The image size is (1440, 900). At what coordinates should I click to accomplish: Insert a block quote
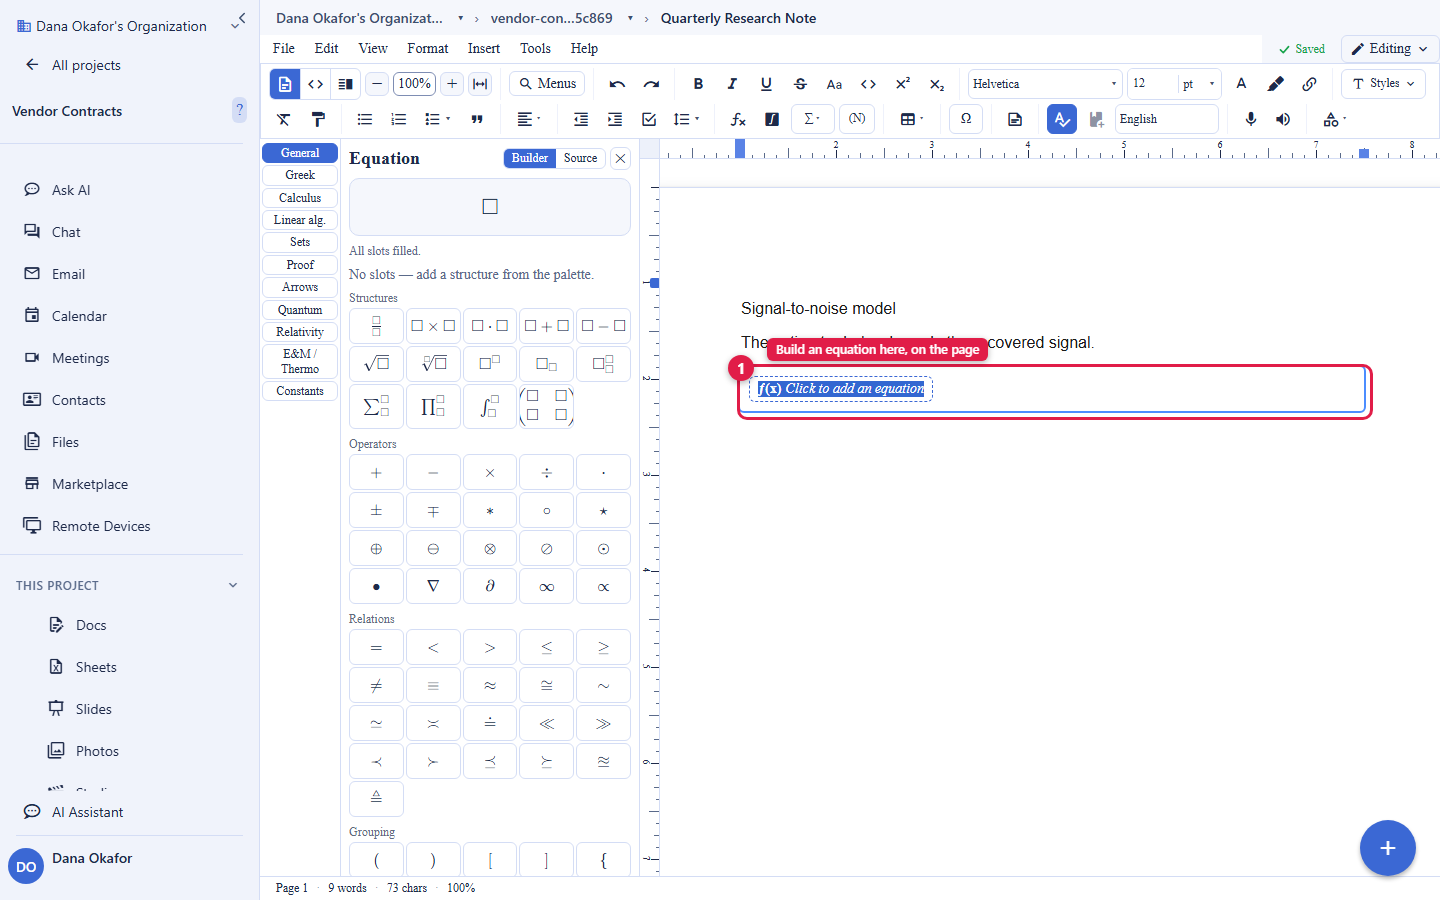point(477,119)
